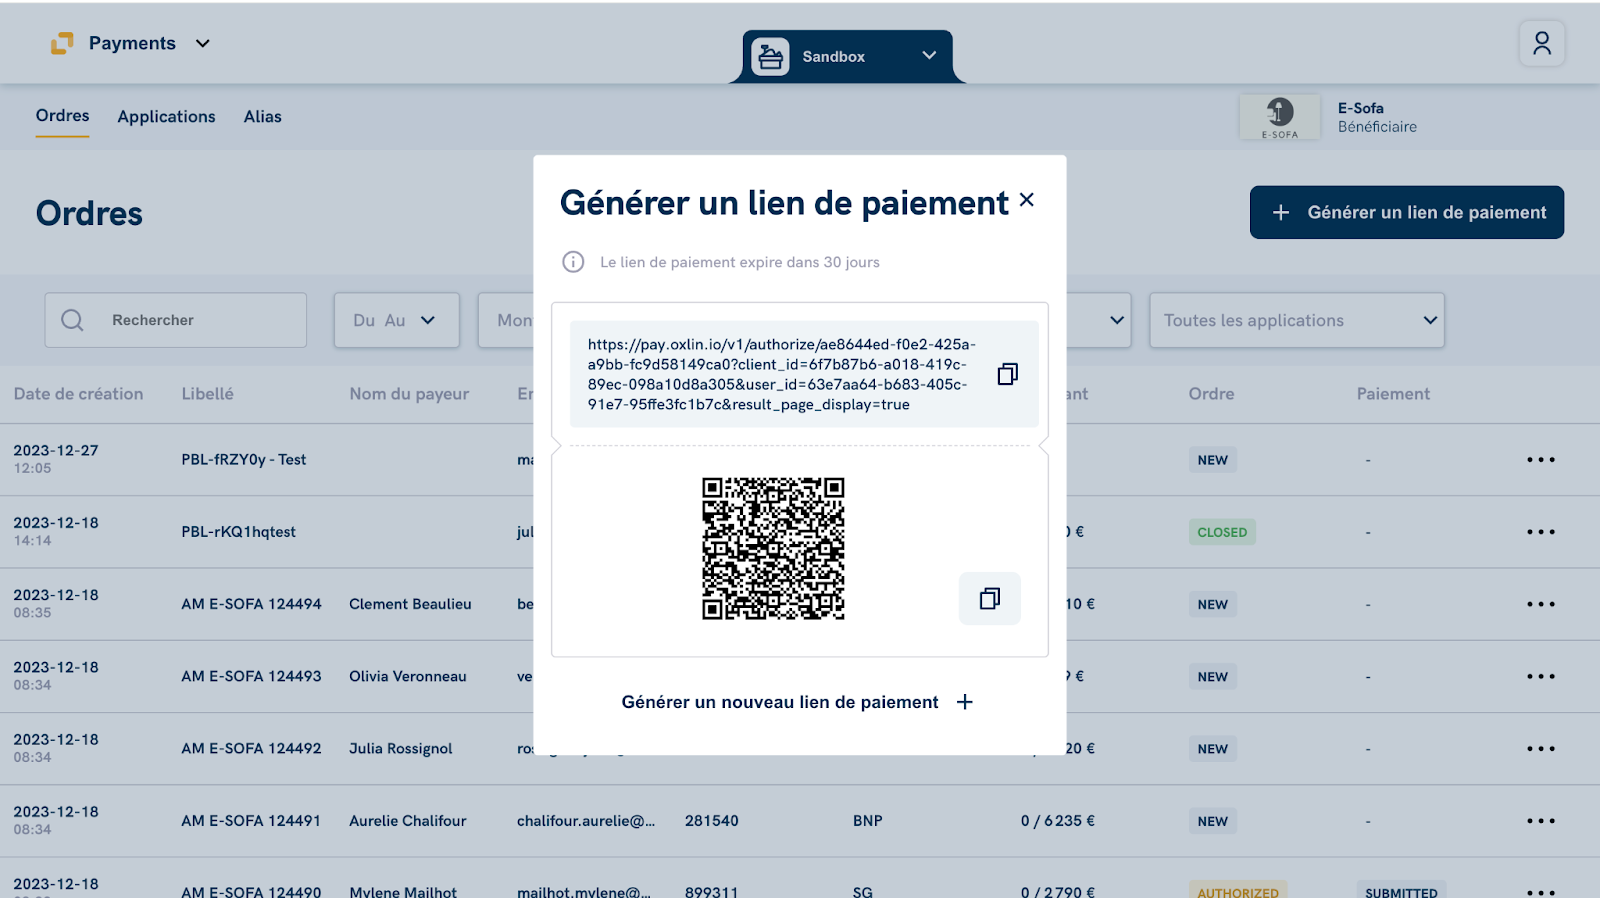
Task: Click the 0 / 6235 € amount cell
Action: pyautogui.click(x=1057, y=821)
